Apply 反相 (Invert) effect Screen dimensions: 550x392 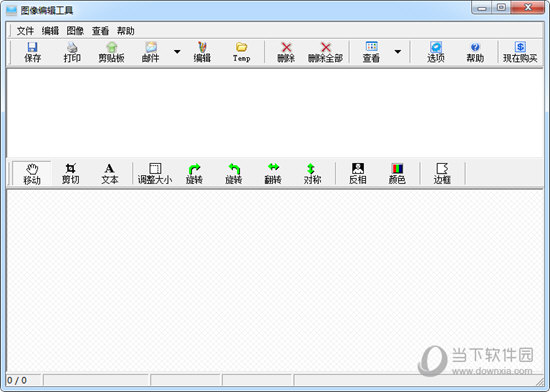coord(358,174)
